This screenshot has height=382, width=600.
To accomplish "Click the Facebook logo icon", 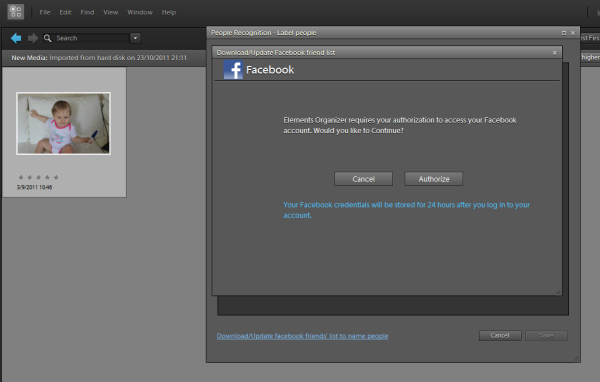I will pos(233,69).
